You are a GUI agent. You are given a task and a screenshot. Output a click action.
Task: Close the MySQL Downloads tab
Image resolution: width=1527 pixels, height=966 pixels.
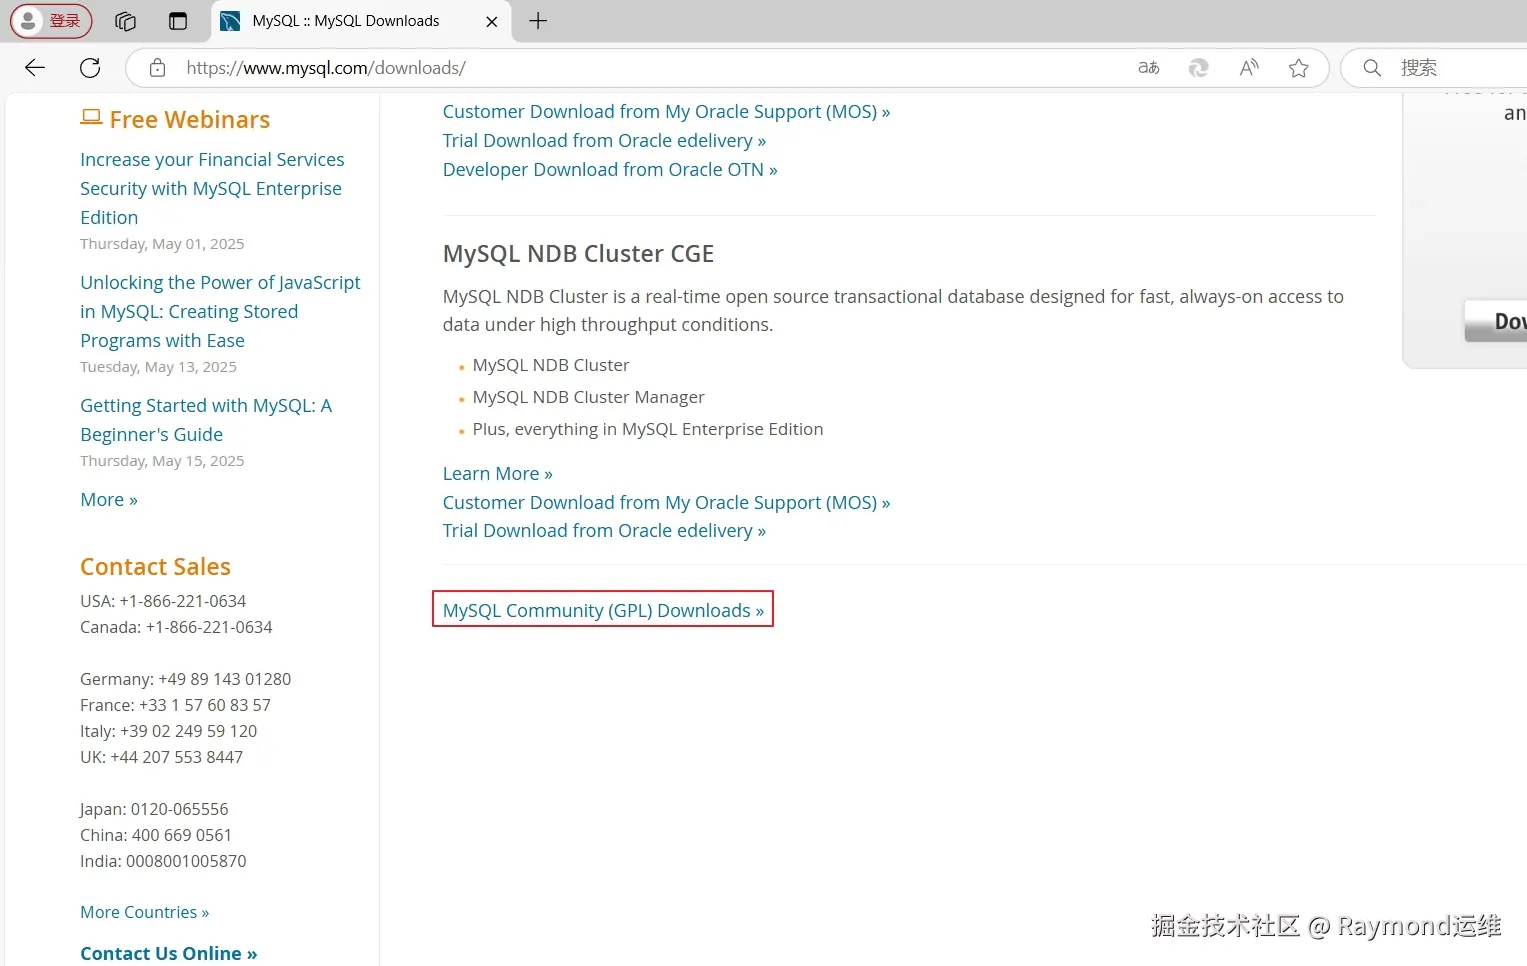(x=491, y=21)
